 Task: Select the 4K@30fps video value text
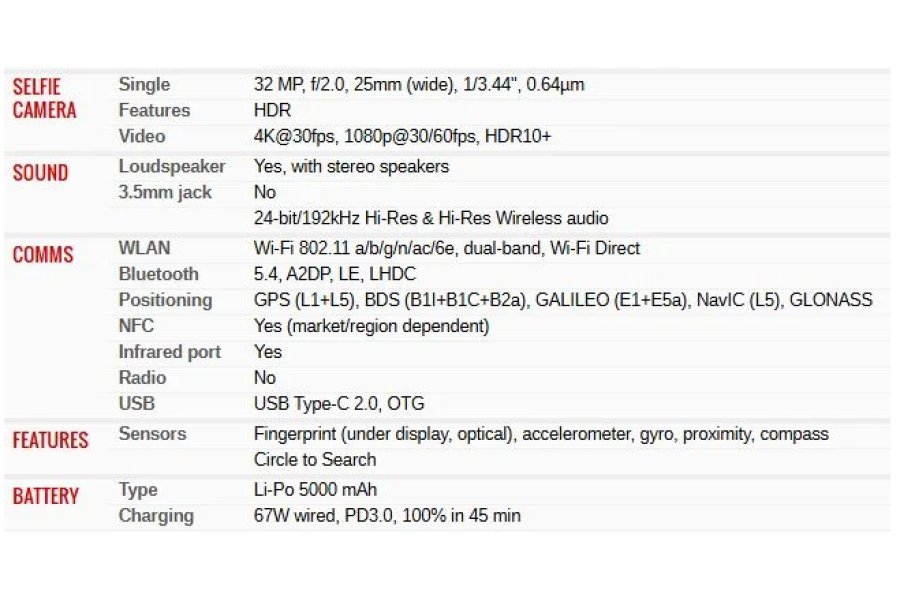click(x=293, y=137)
